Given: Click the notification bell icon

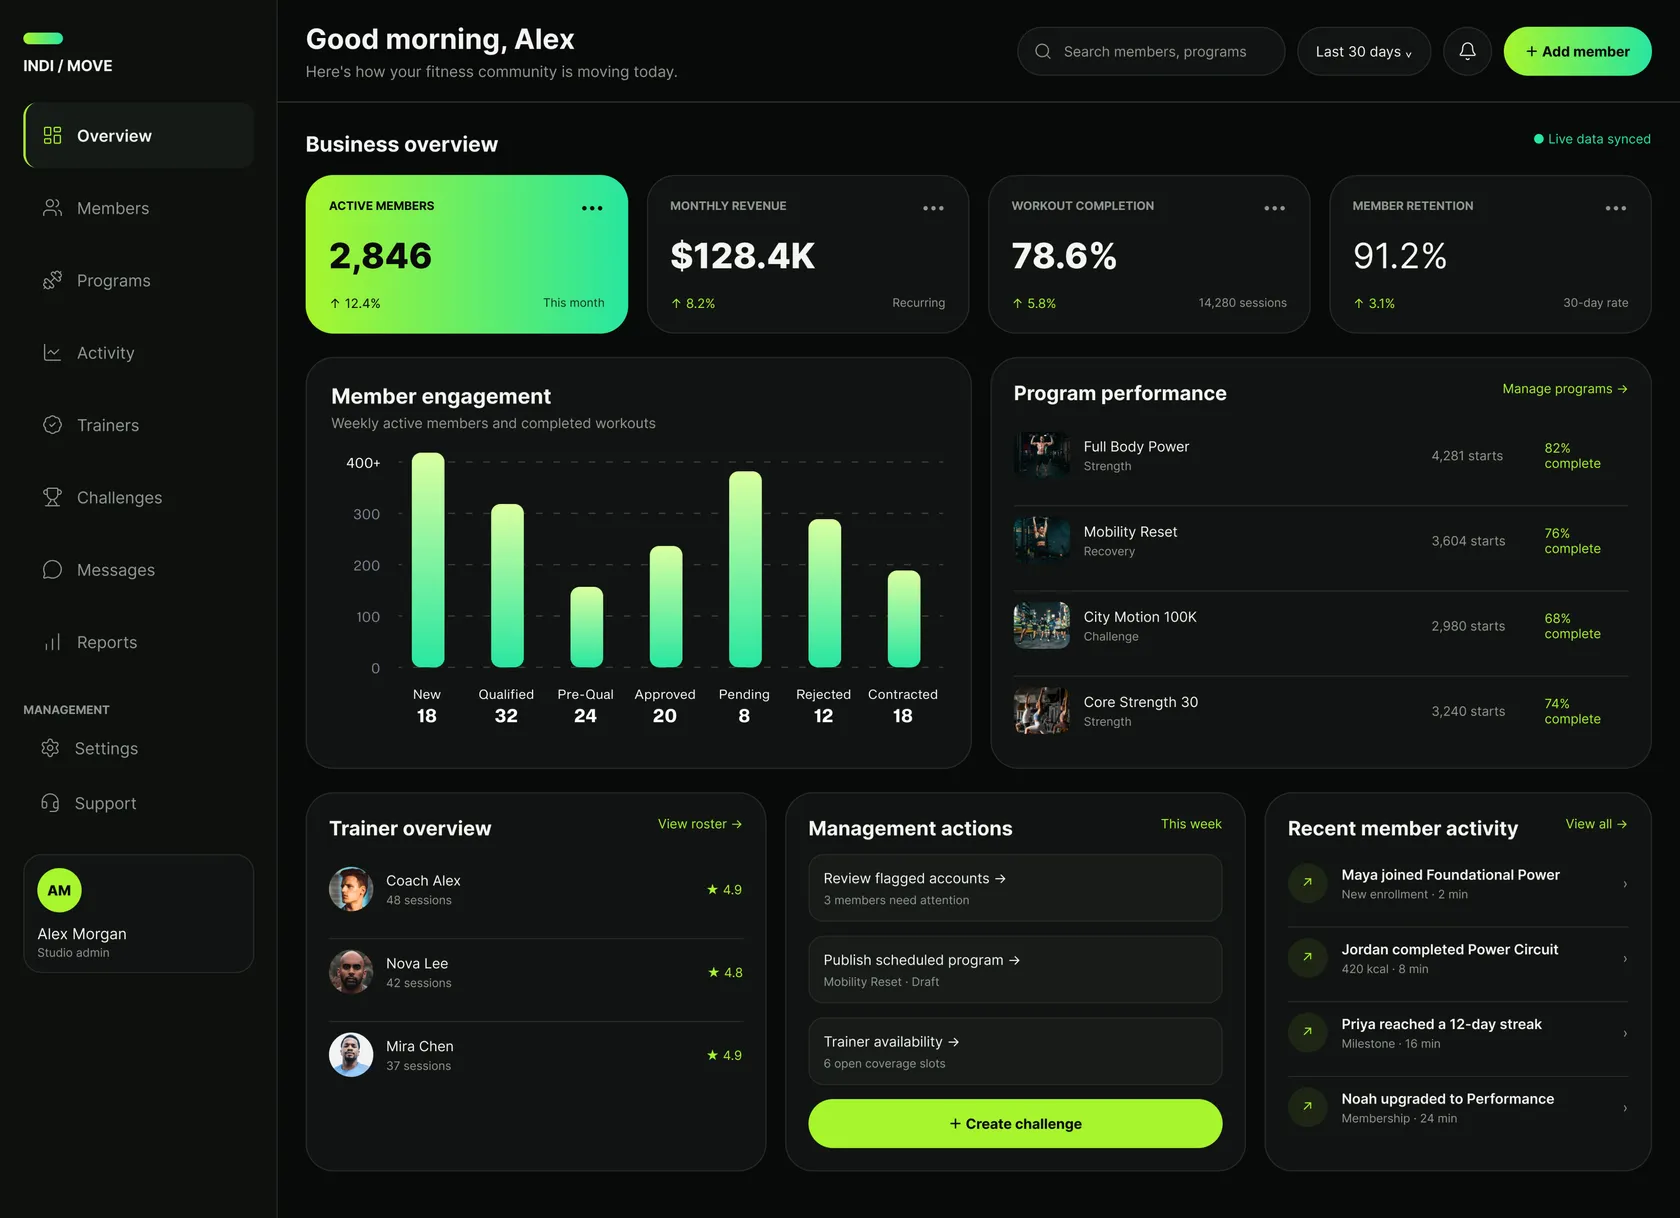Looking at the screenshot, I should [x=1467, y=51].
